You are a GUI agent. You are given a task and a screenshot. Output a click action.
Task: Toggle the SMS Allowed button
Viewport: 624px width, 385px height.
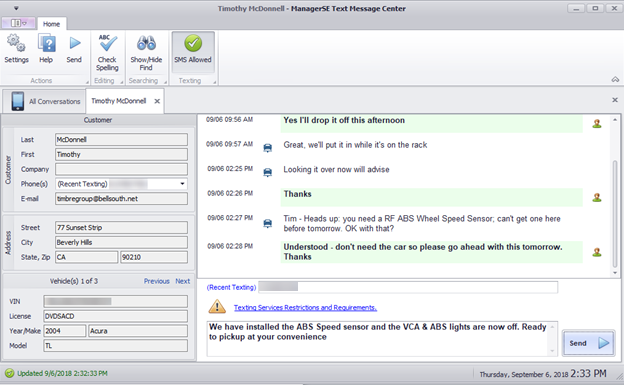[x=193, y=52]
